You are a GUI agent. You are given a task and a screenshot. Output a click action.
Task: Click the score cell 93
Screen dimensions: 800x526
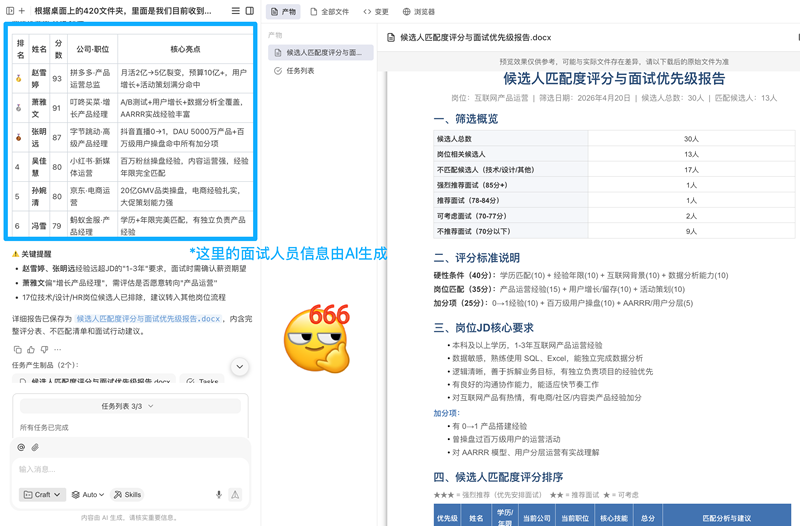click(57, 79)
